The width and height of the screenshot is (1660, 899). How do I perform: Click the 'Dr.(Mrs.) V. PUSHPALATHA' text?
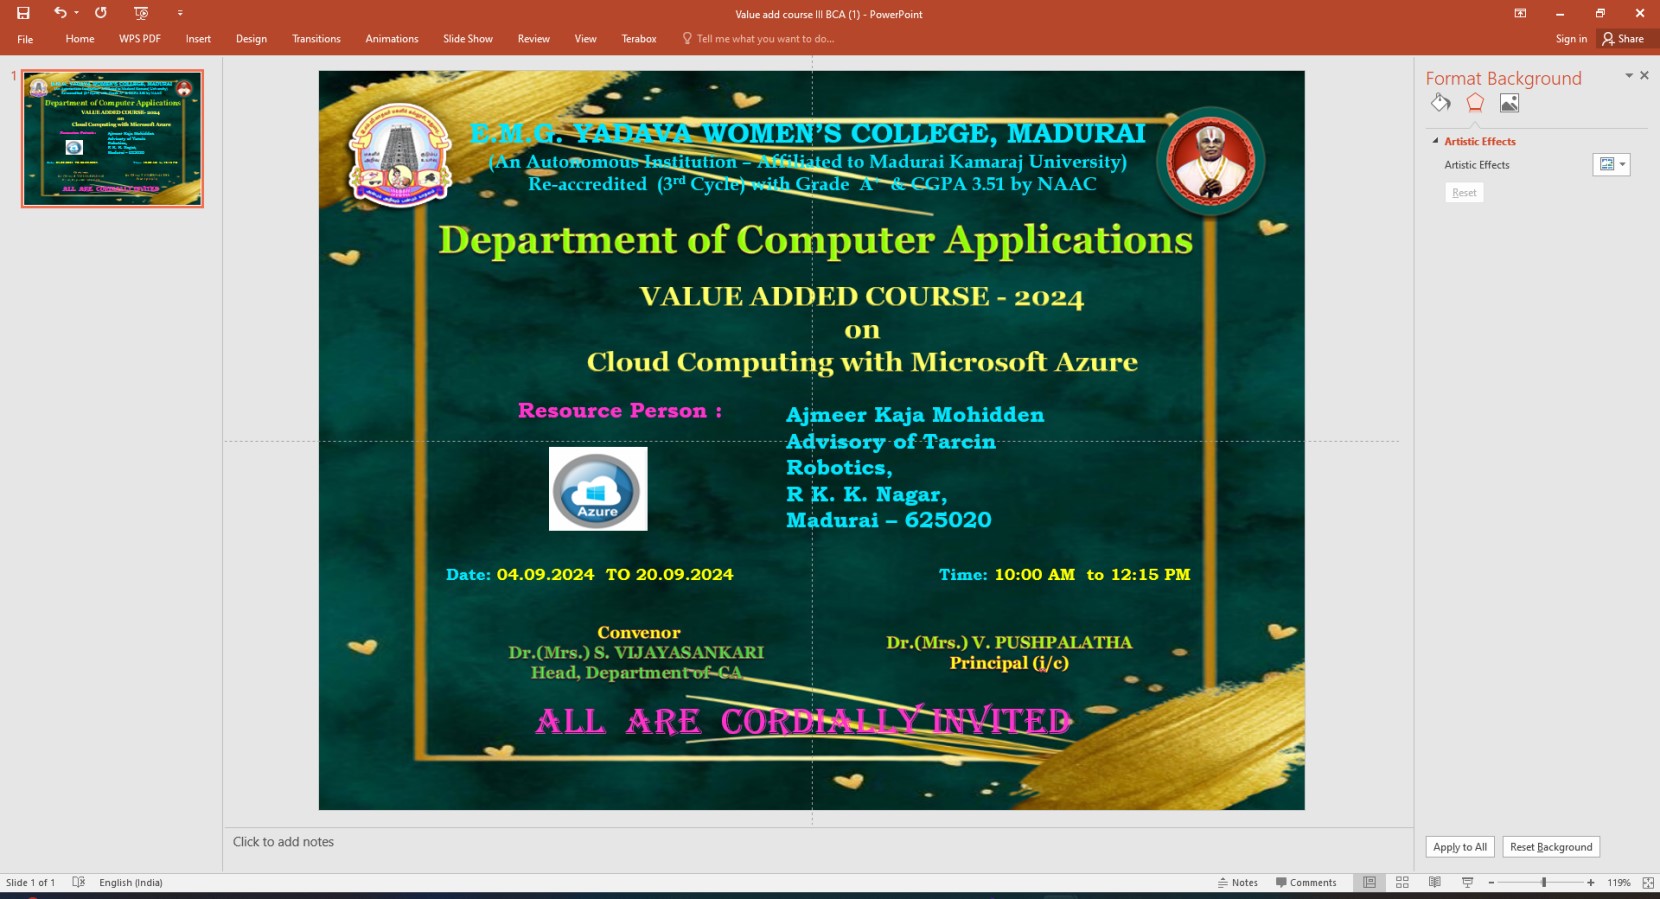1009,643
